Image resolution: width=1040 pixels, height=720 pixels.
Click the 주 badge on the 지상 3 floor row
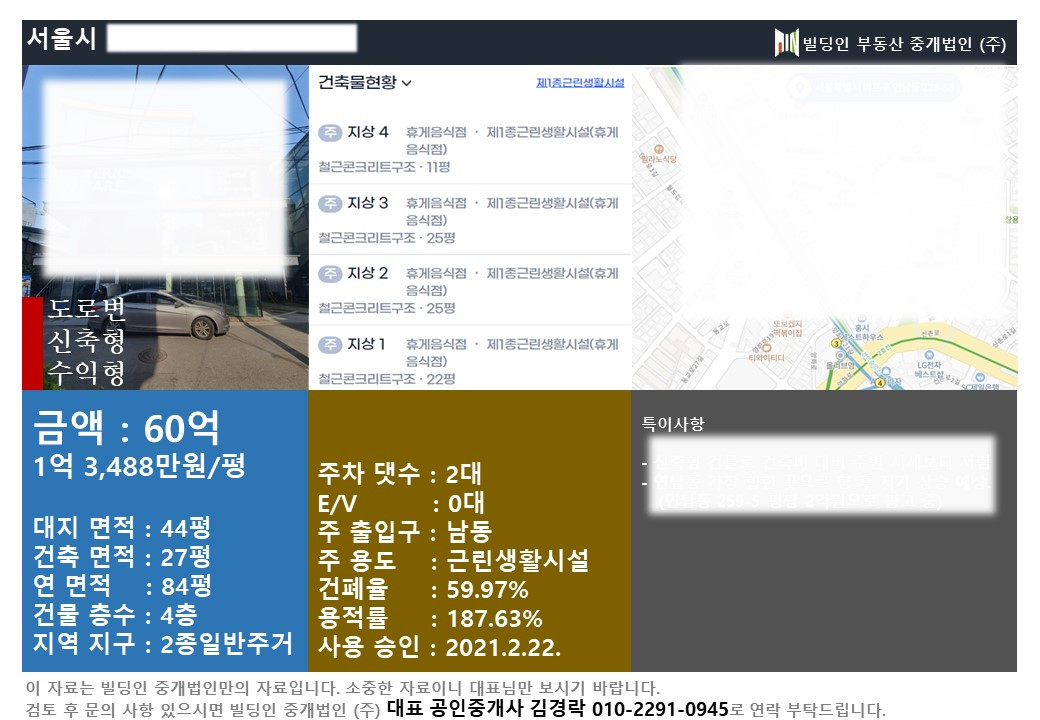pos(328,203)
